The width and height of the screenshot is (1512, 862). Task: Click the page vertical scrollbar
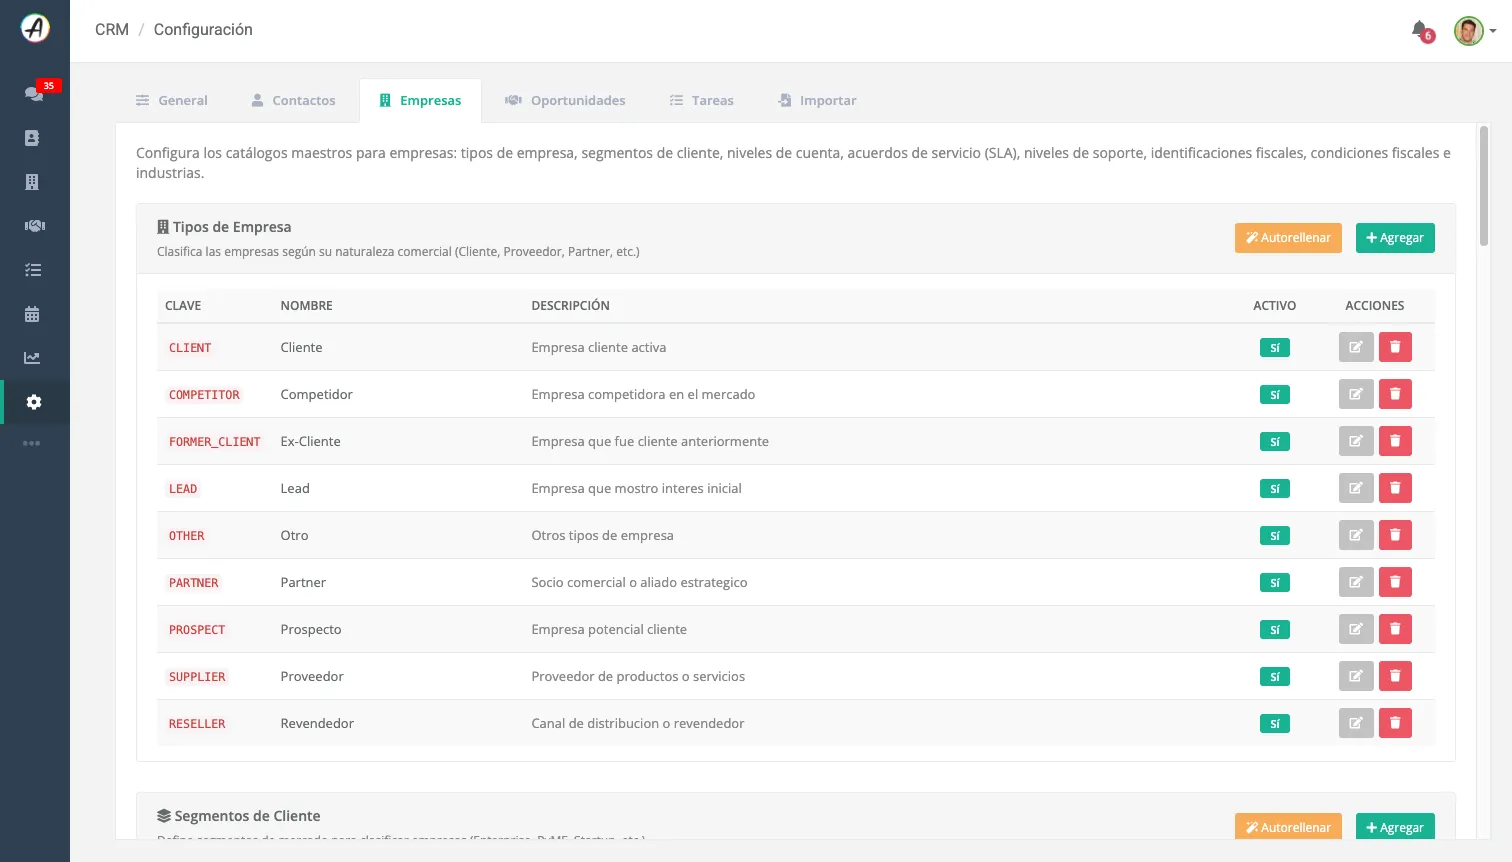point(1484,186)
